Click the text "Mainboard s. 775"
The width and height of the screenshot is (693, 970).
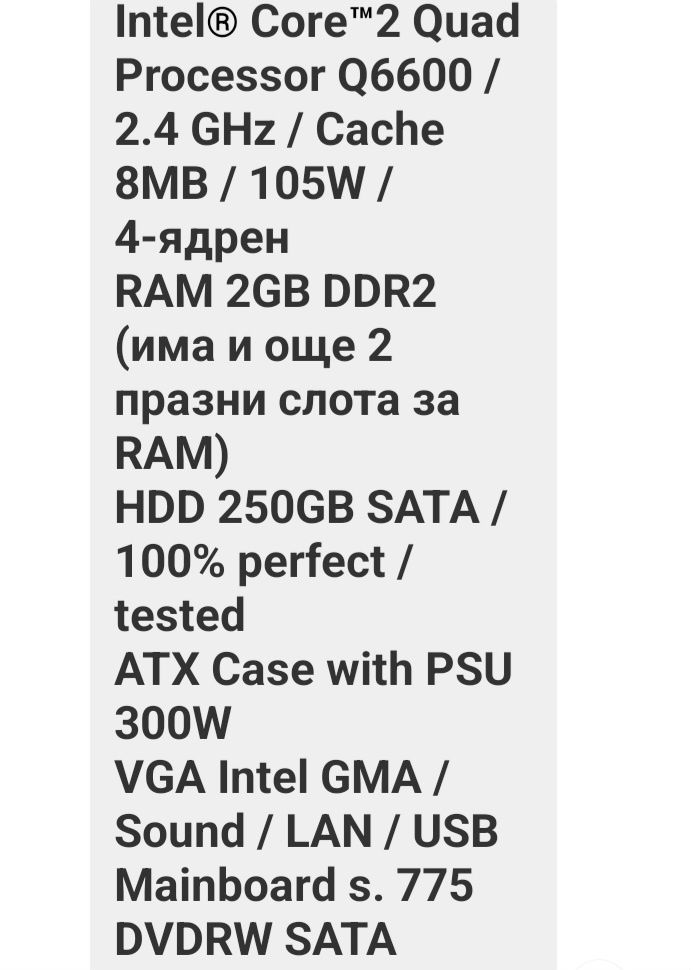pos(295,885)
